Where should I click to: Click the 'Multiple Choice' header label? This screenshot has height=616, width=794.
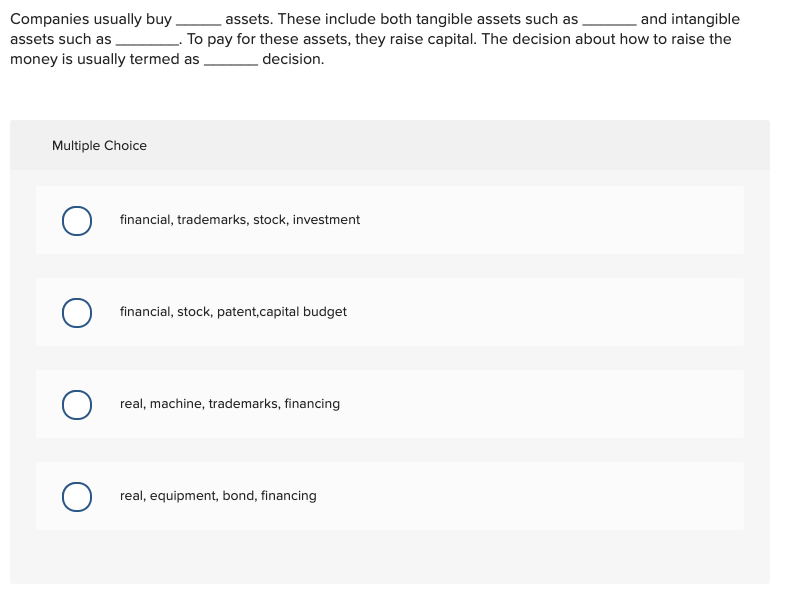click(x=99, y=146)
